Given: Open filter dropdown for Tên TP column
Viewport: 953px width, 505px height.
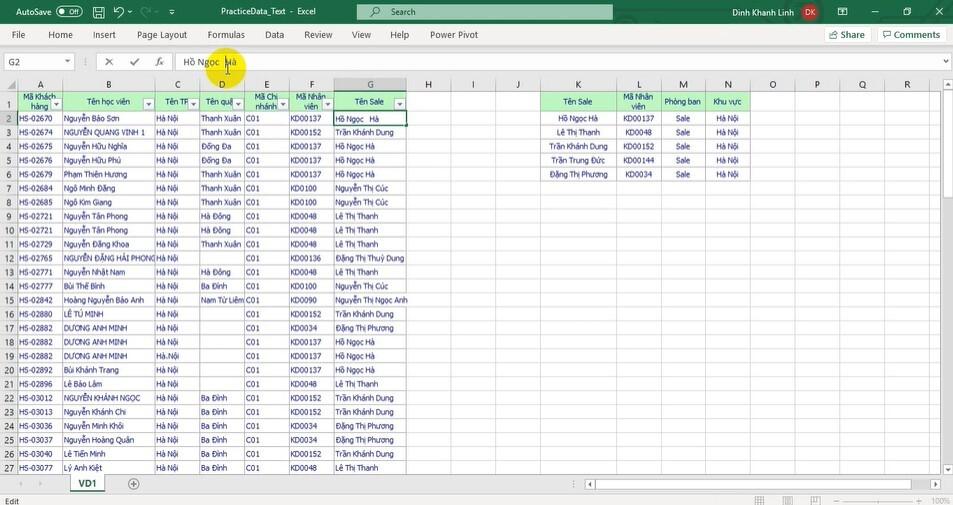Looking at the screenshot, I should click(193, 105).
